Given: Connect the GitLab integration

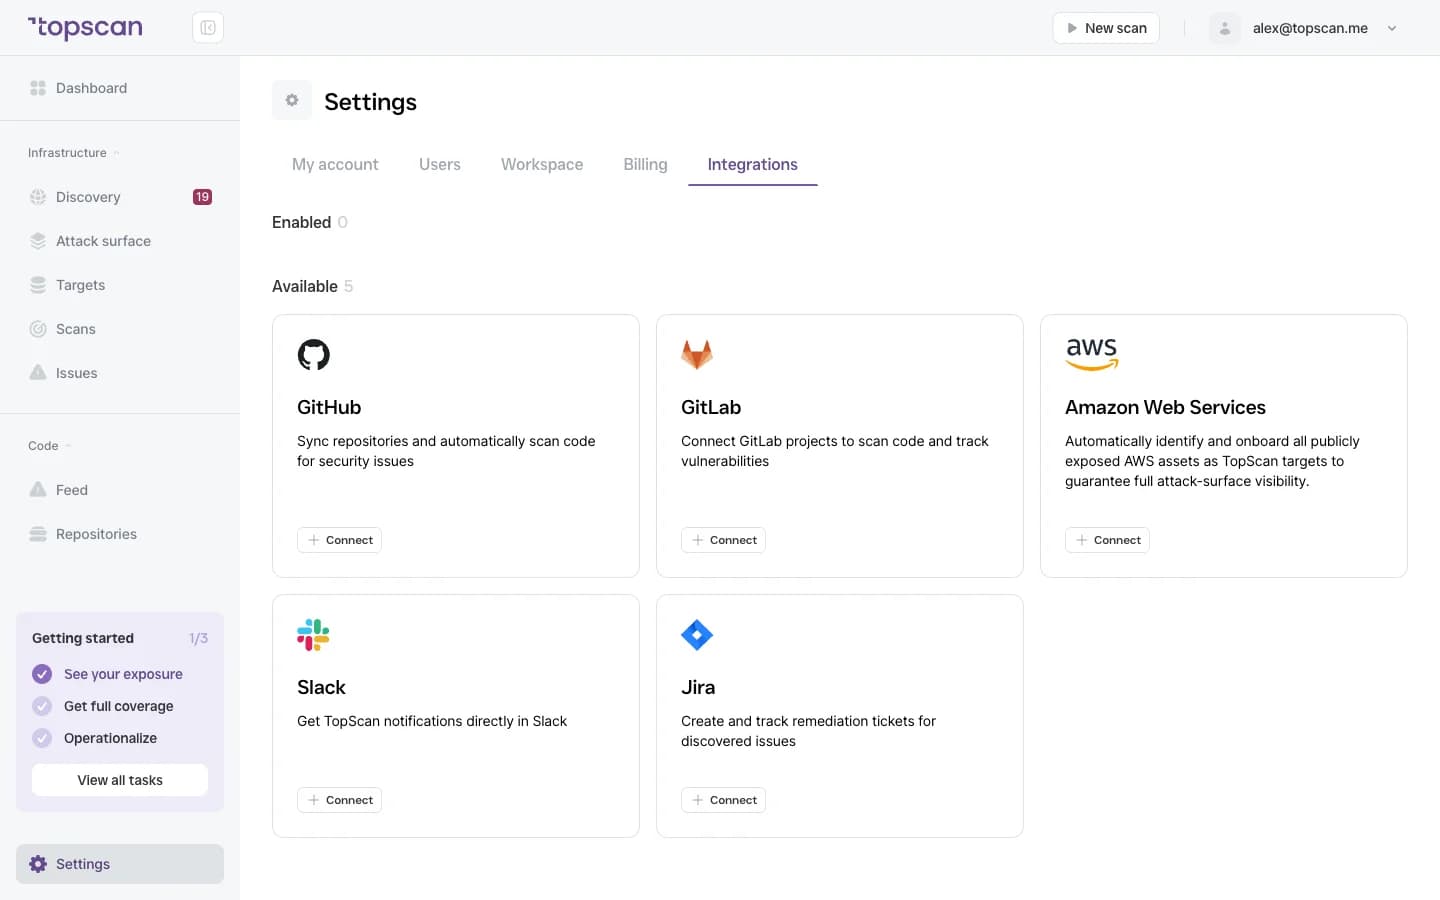Looking at the screenshot, I should (x=724, y=540).
